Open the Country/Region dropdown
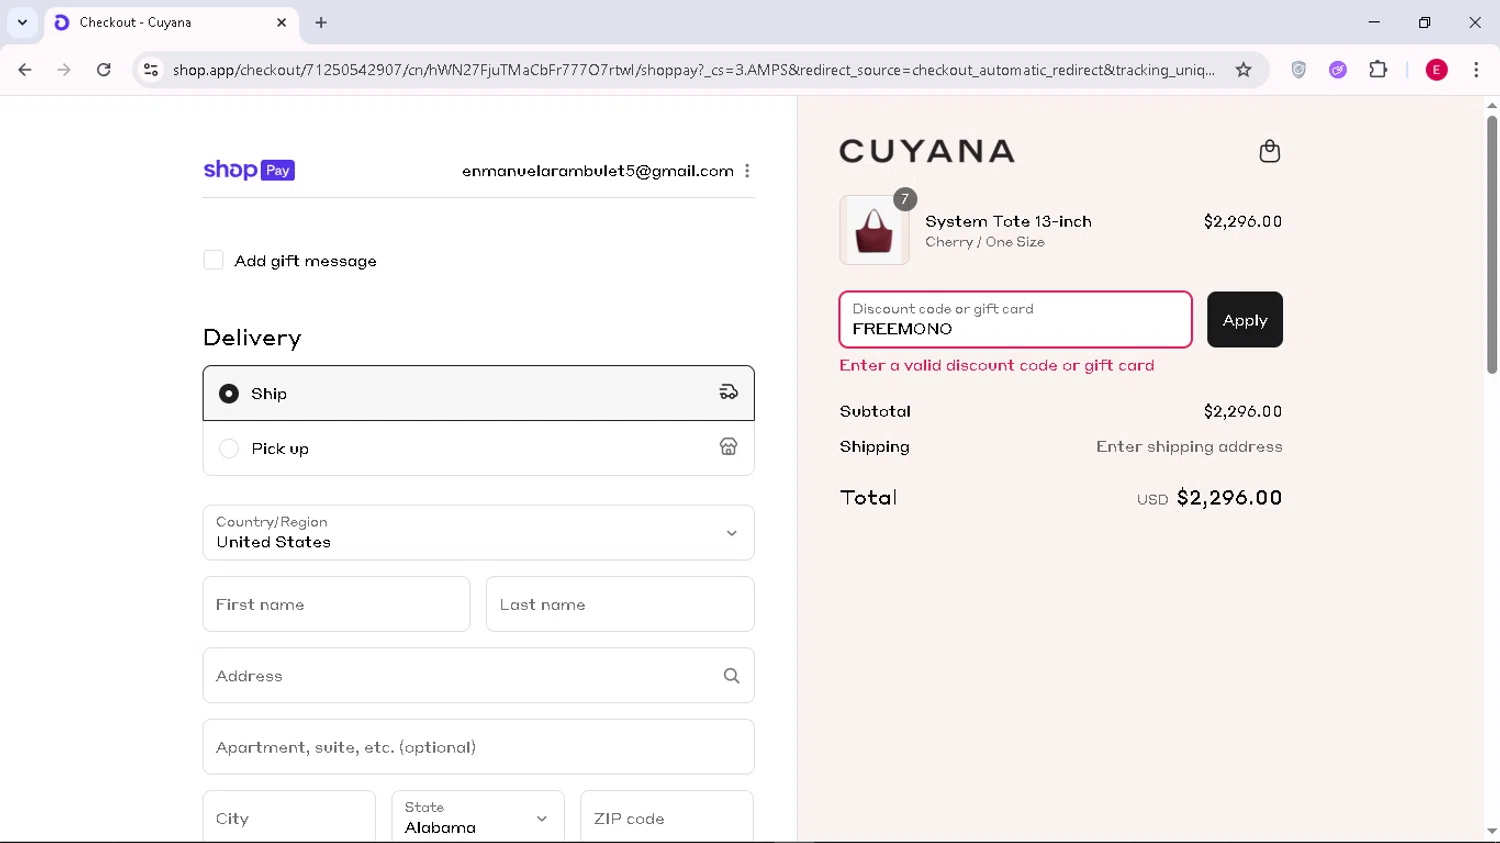The width and height of the screenshot is (1500, 843). pos(478,532)
